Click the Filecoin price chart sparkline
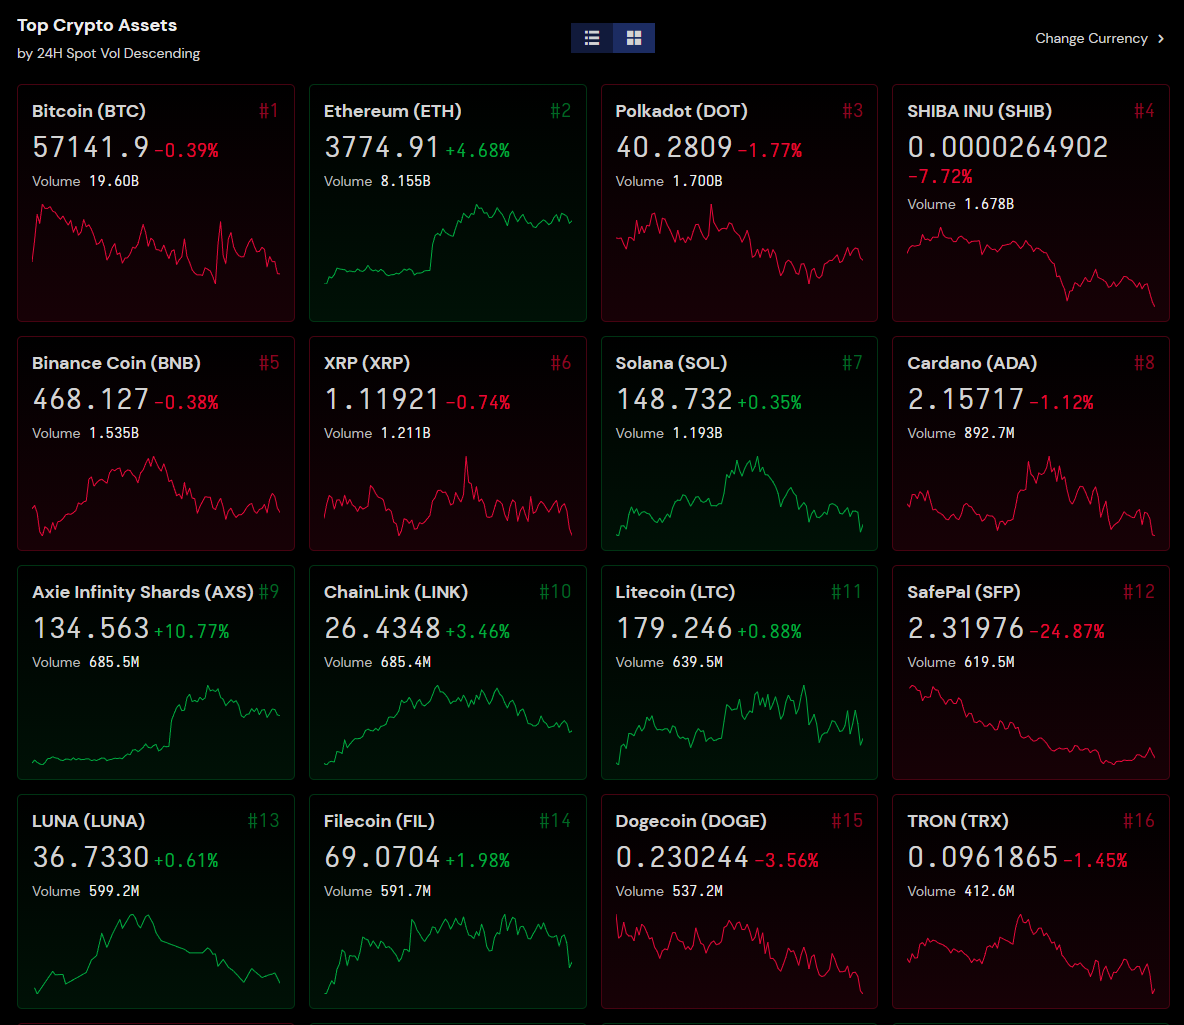This screenshot has width=1184, height=1025. (448, 953)
